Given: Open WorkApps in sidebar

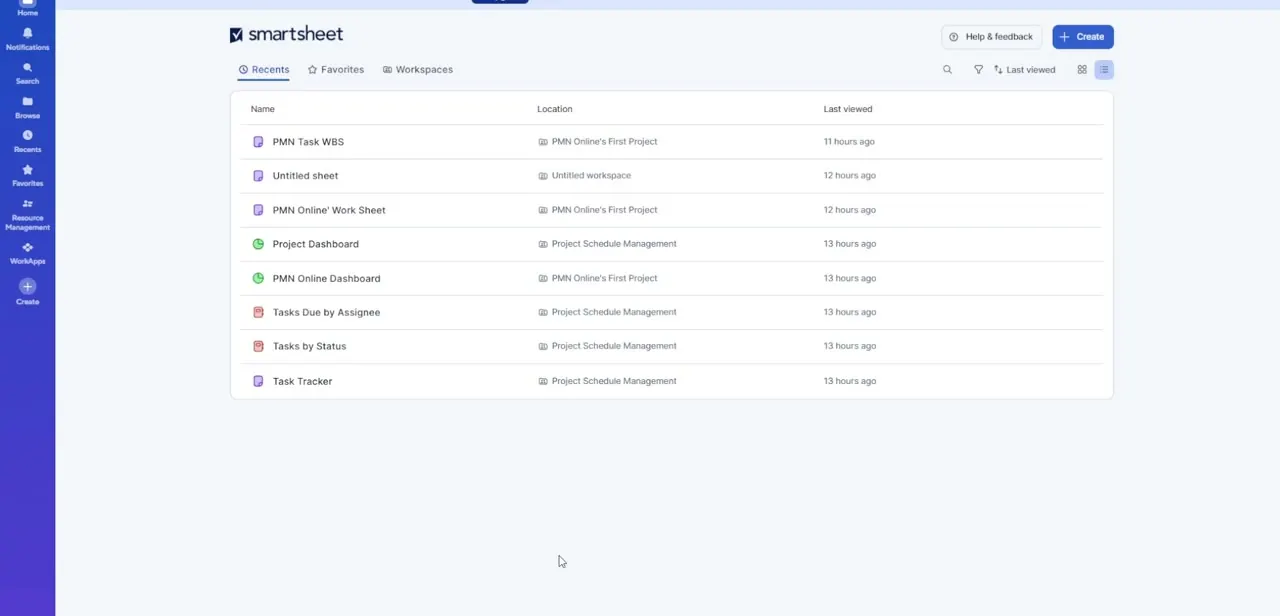Looking at the screenshot, I should pos(27,253).
